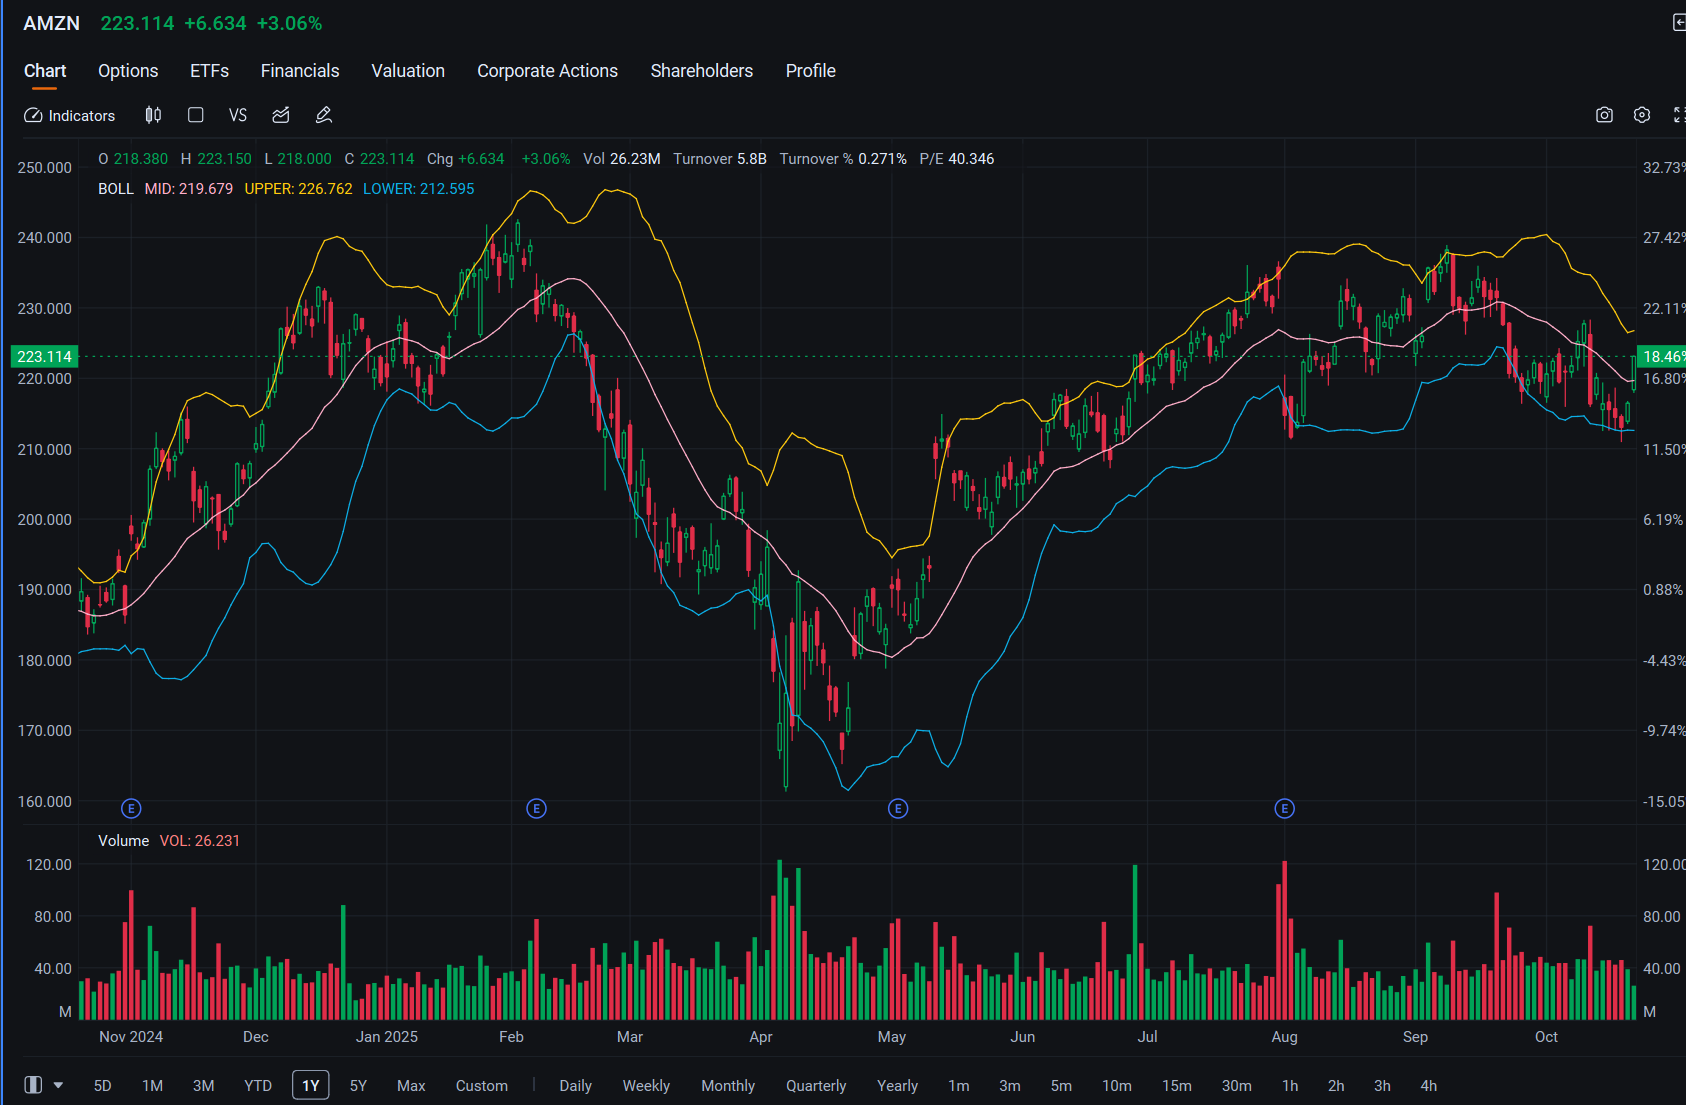Screen dimensions: 1686x1105
Task: Select the 1M time range
Action: point(152,1086)
